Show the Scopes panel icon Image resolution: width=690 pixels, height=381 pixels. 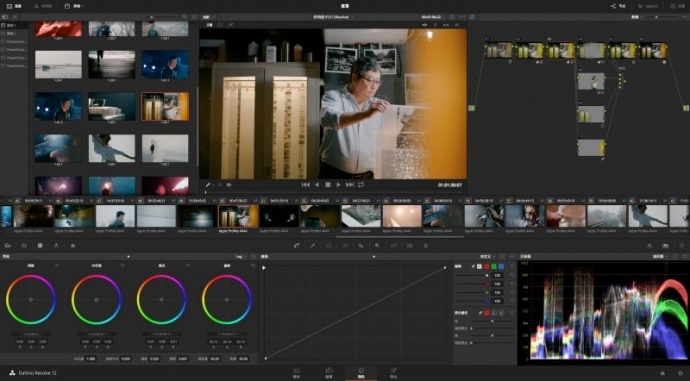tap(666, 245)
